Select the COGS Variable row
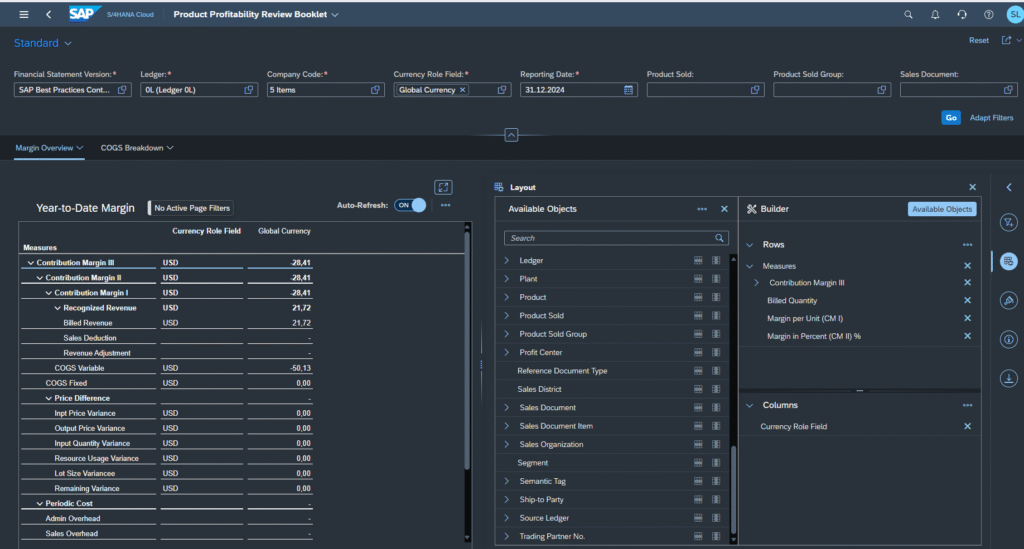The height and width of the screenshot is (549, 1024). pyautogui.click(x=79, y=368)
